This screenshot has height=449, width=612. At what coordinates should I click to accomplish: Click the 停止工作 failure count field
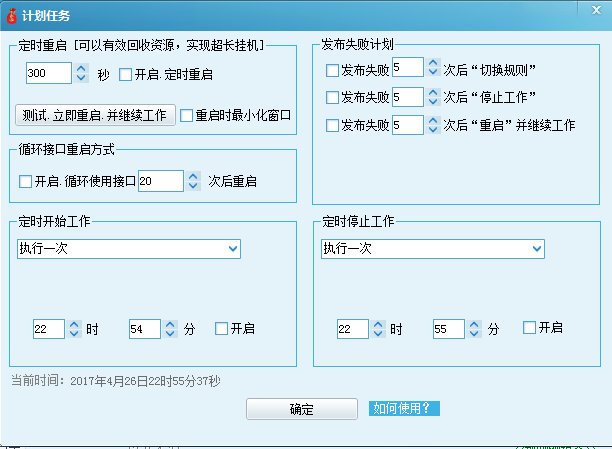pos(407,97)
